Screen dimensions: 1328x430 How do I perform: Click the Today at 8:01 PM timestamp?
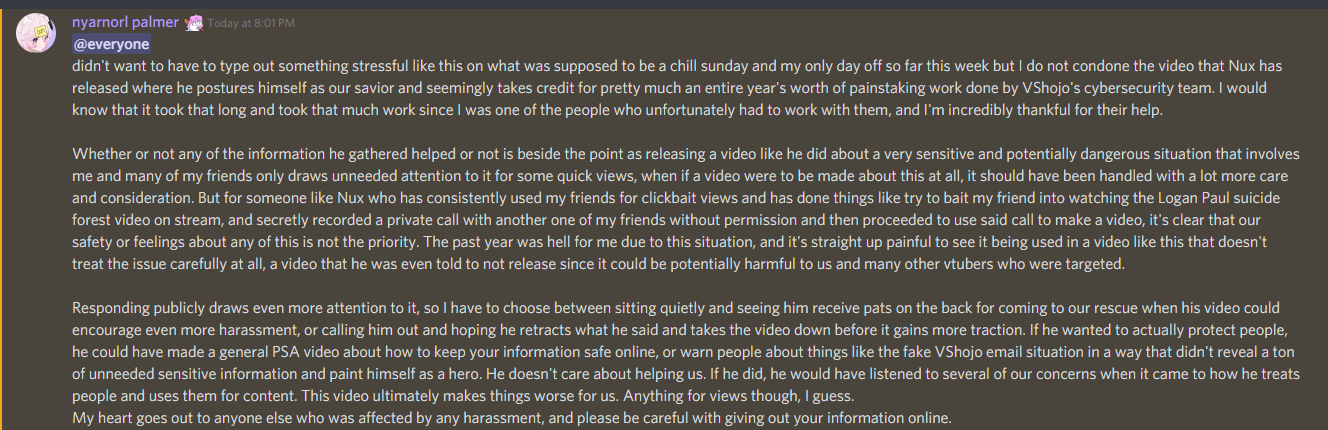pos(251,23)
